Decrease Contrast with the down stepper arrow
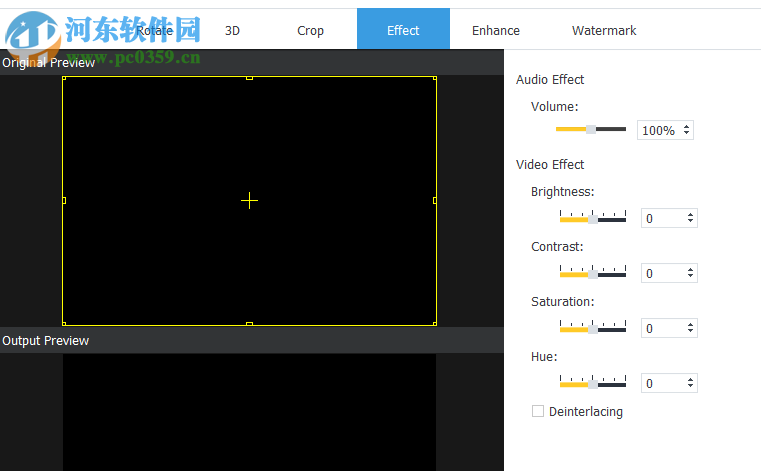Screen dimensions: 761x471 click(690, 276)
